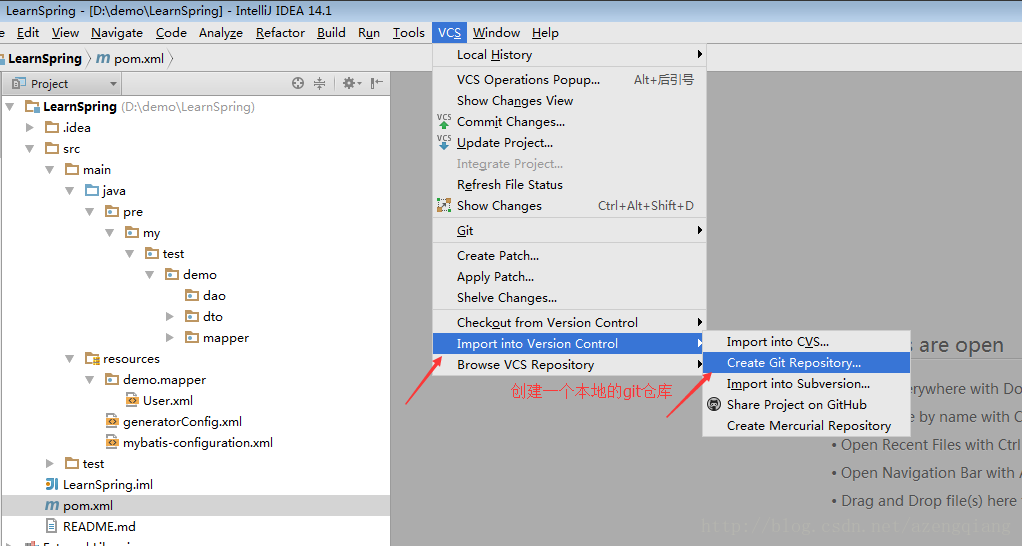Select Apply Patch
The width and height of the screenshot is (1022, 546).
click(569, 277)
